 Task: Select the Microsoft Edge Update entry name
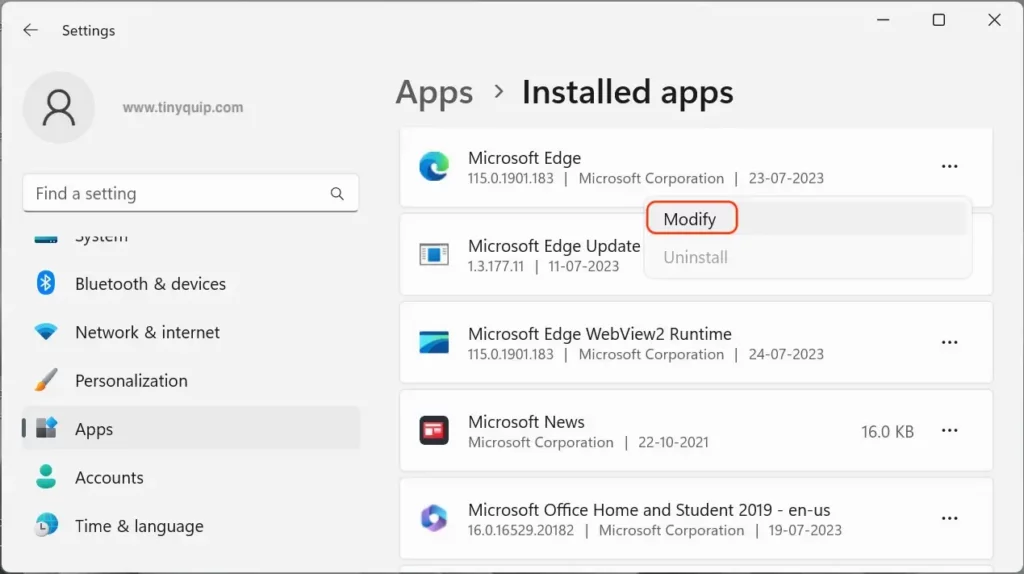click(x=554, y=246)
